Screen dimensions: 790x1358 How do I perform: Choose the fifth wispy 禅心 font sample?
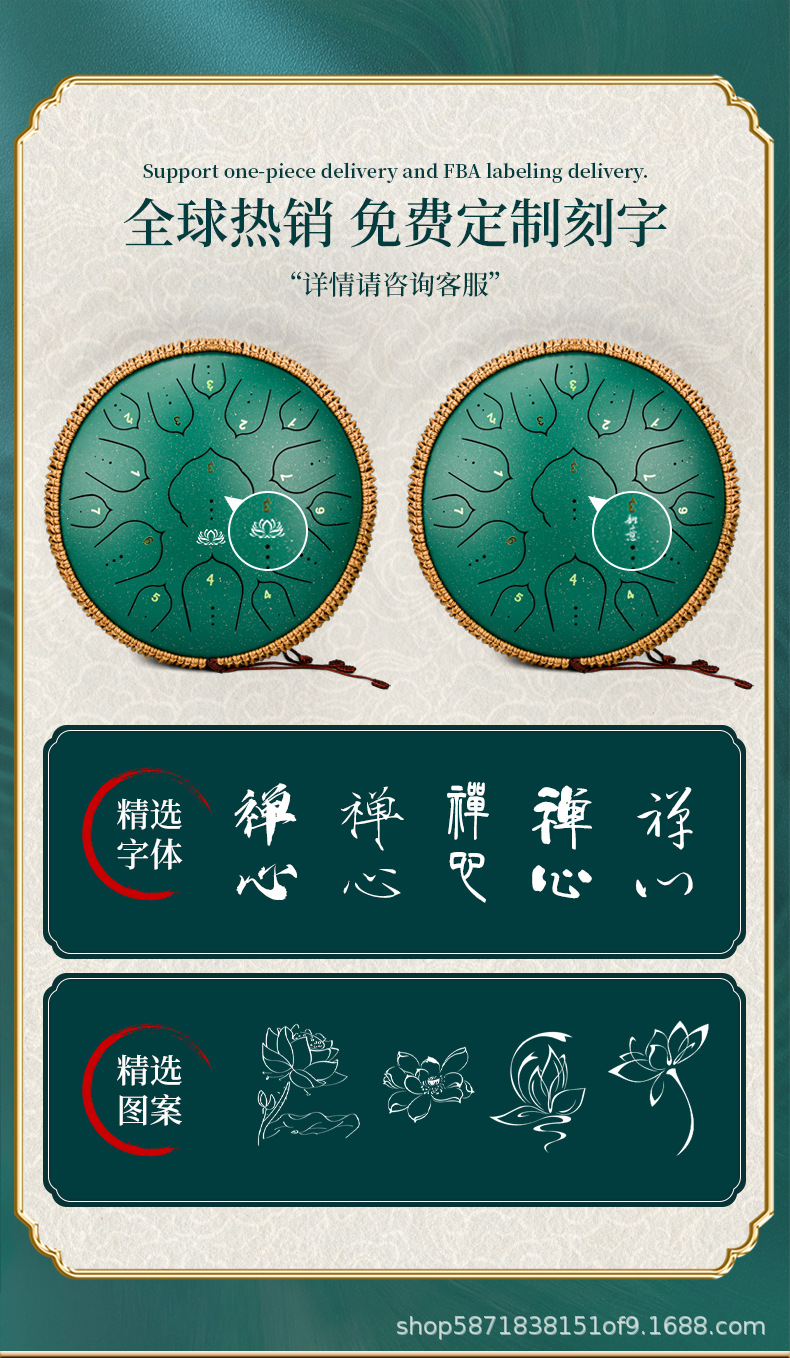pyautogui.click(x=665, y=842)
